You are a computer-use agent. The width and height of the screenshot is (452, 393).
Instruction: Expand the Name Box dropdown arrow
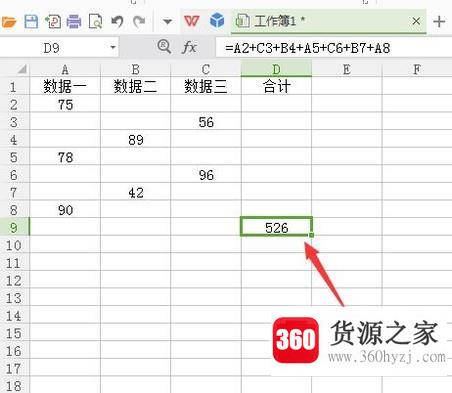coord(113,48)
